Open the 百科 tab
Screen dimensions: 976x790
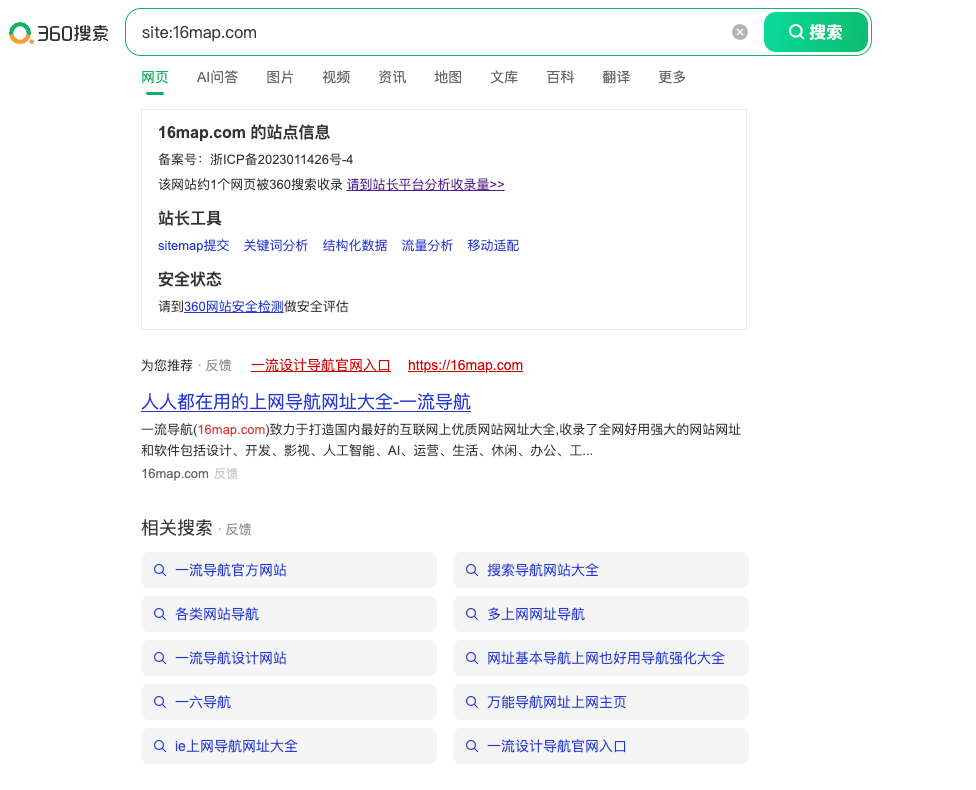(x=560, y=77)
